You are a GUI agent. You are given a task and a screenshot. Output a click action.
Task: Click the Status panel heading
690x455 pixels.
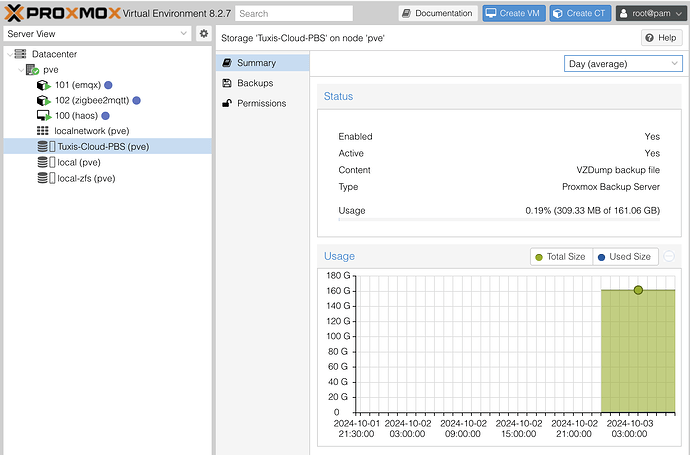(338, 96)
